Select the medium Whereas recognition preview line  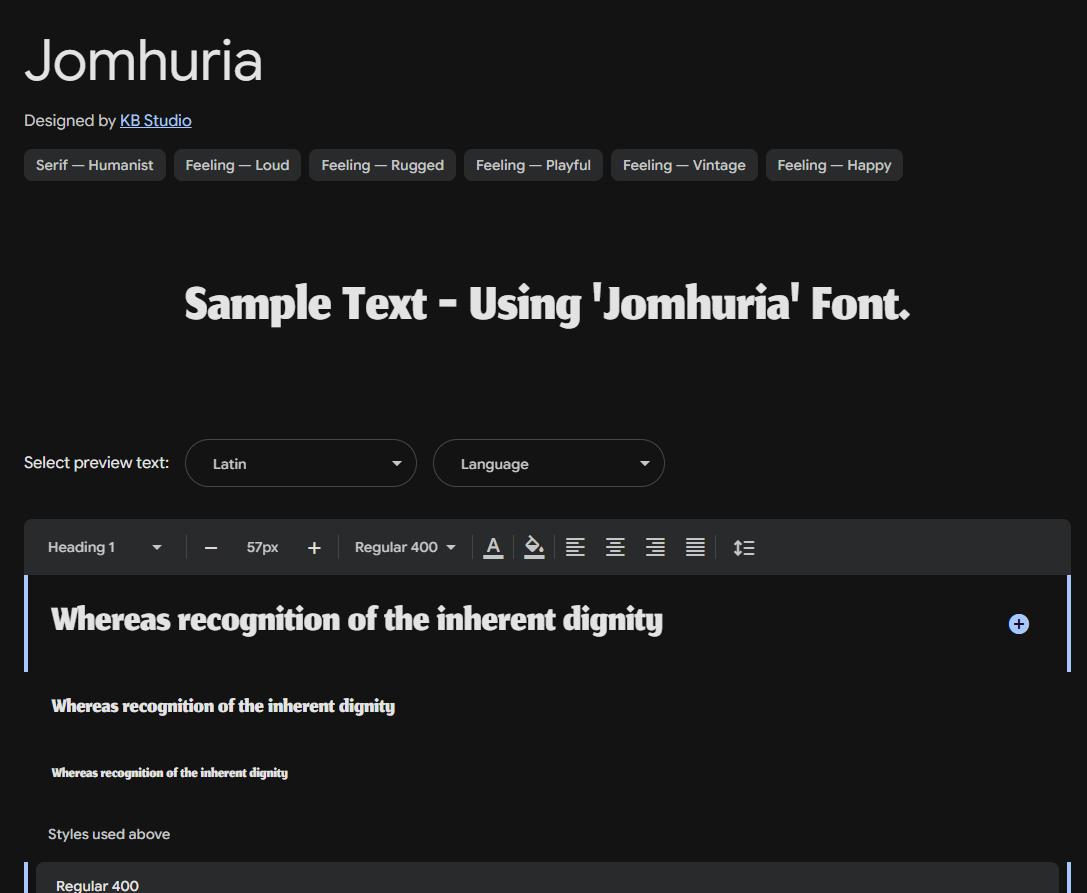(223, 706)
